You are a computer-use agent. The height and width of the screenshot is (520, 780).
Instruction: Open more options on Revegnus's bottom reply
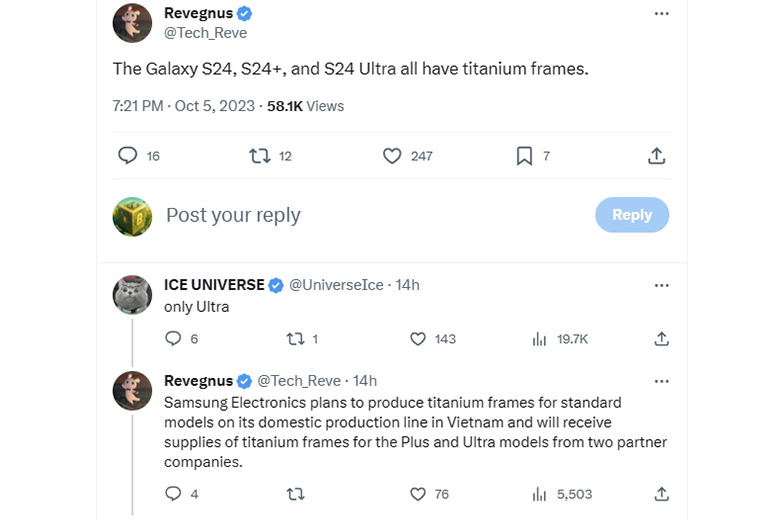tap(661, 381)
